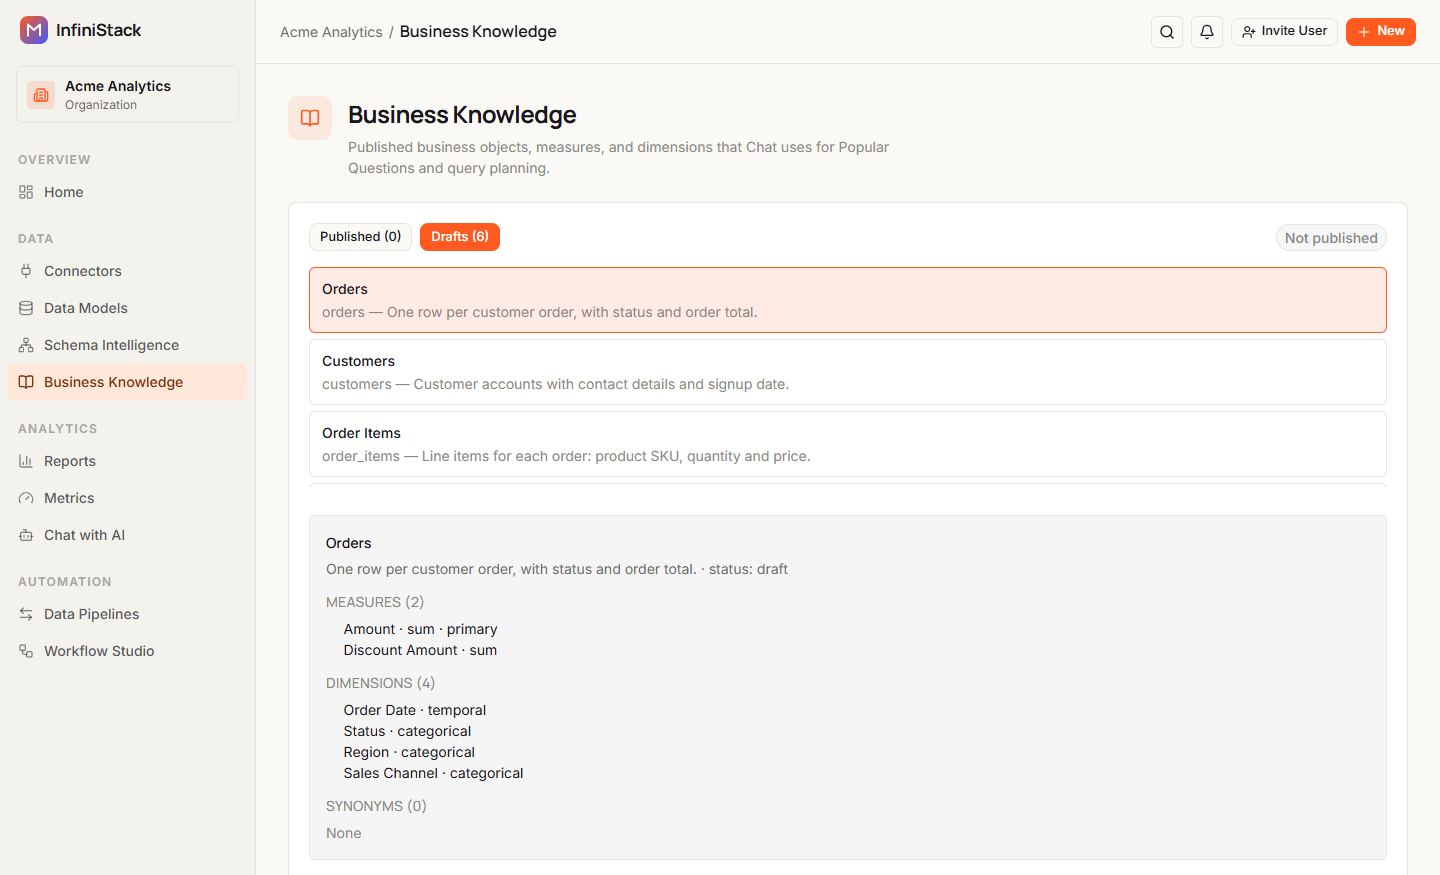Click the Reports chart icon
Image resolution: width=1440 pixels, height=875 pixels.
click(26, 461)
